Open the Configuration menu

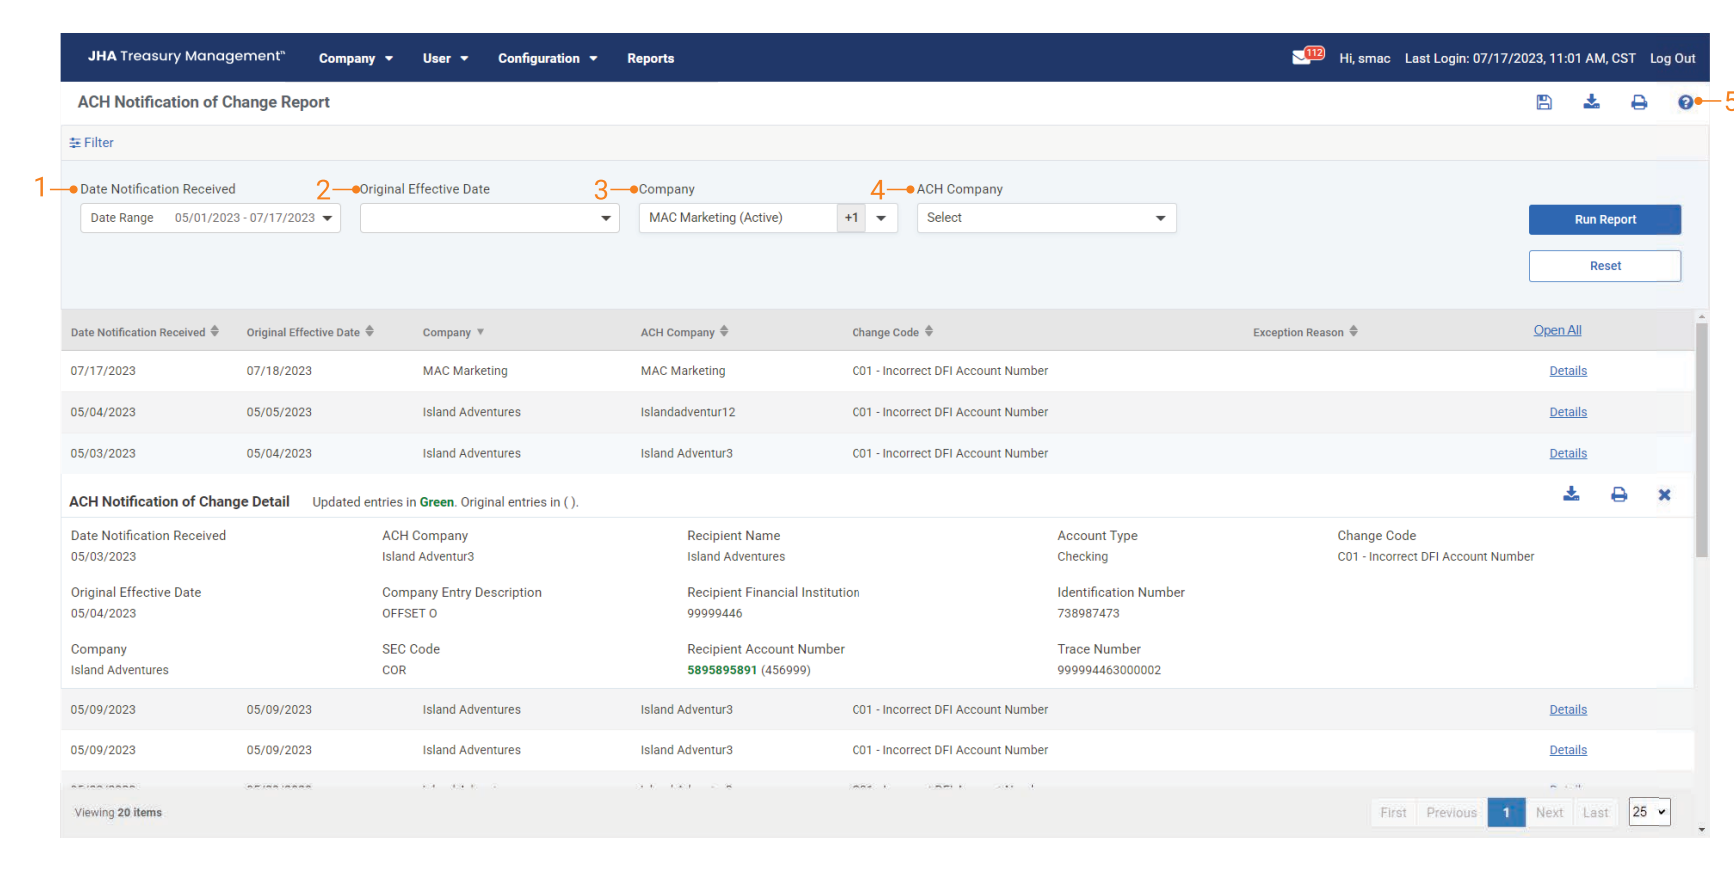coord(547,58)
